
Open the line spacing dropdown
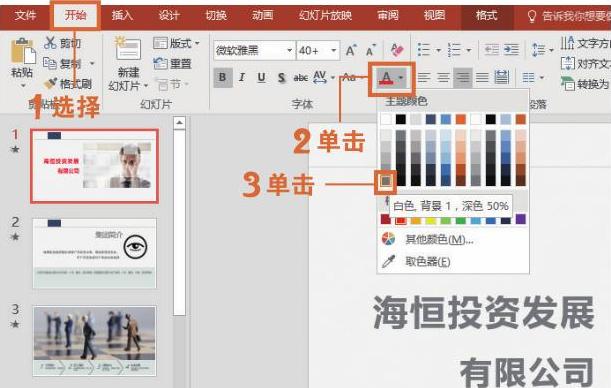[x=542, y=50]
